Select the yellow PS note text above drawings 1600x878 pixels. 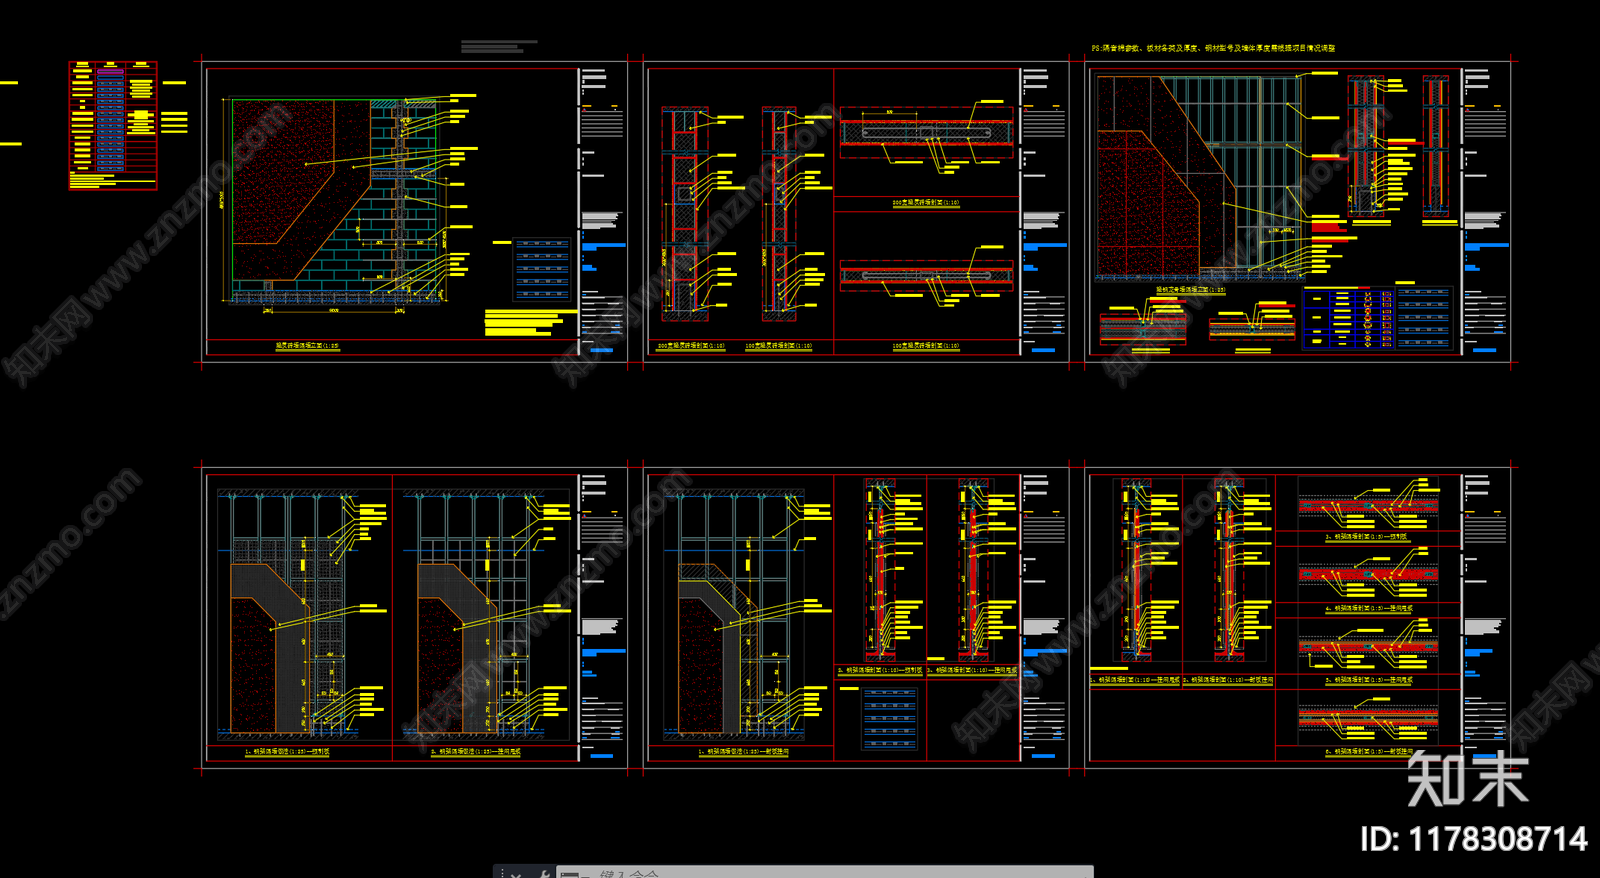tap(1213, 48)
